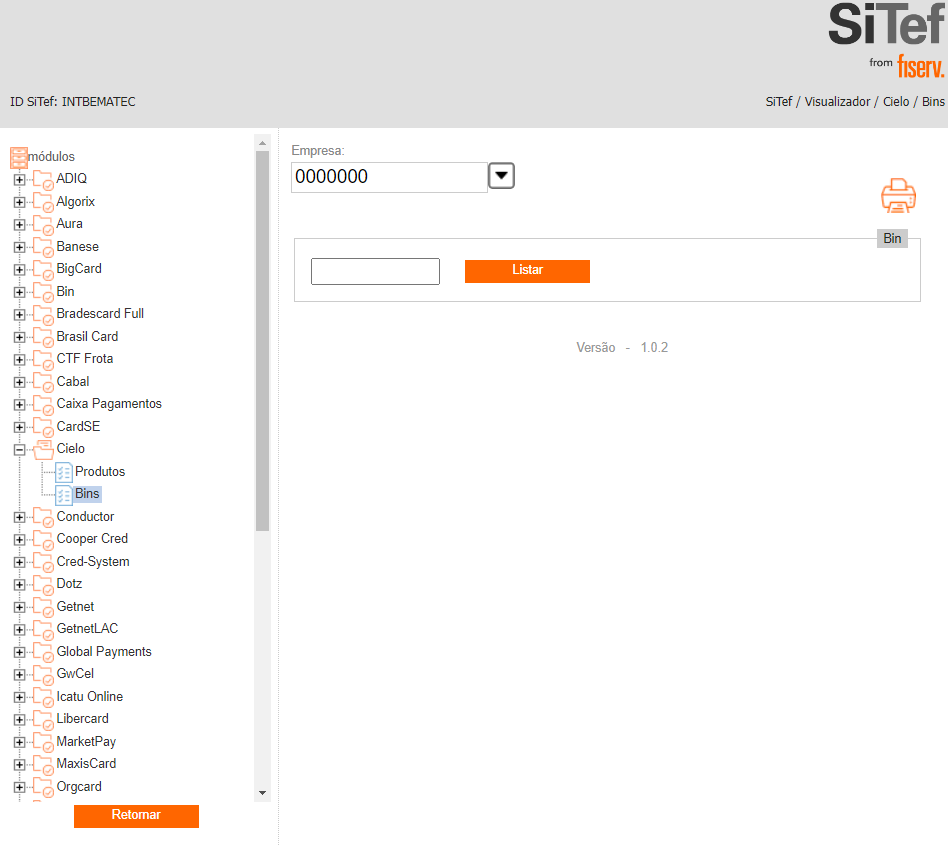The height and width of the screenshot is (846, 948).
Task: Click the tree scrollbar down arrow
Action: 262,793
